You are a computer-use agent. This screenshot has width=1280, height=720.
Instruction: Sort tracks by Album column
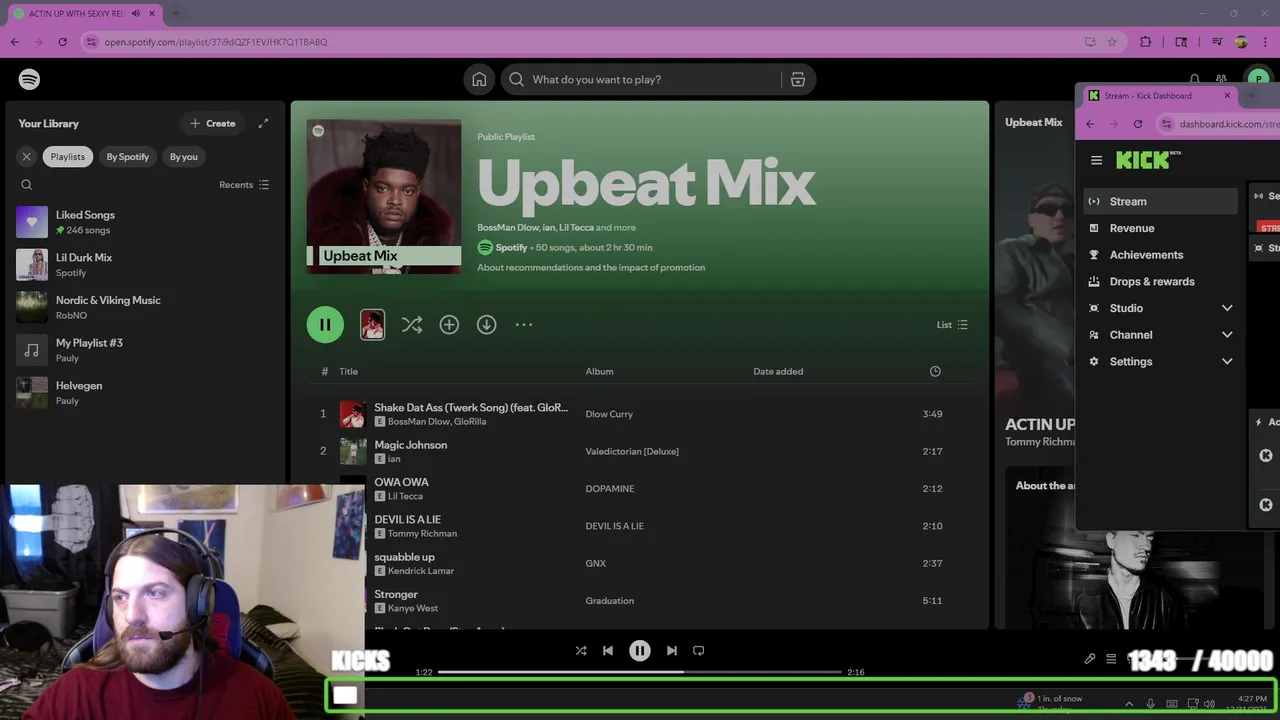pyautogui.click(x=599, y=371)
